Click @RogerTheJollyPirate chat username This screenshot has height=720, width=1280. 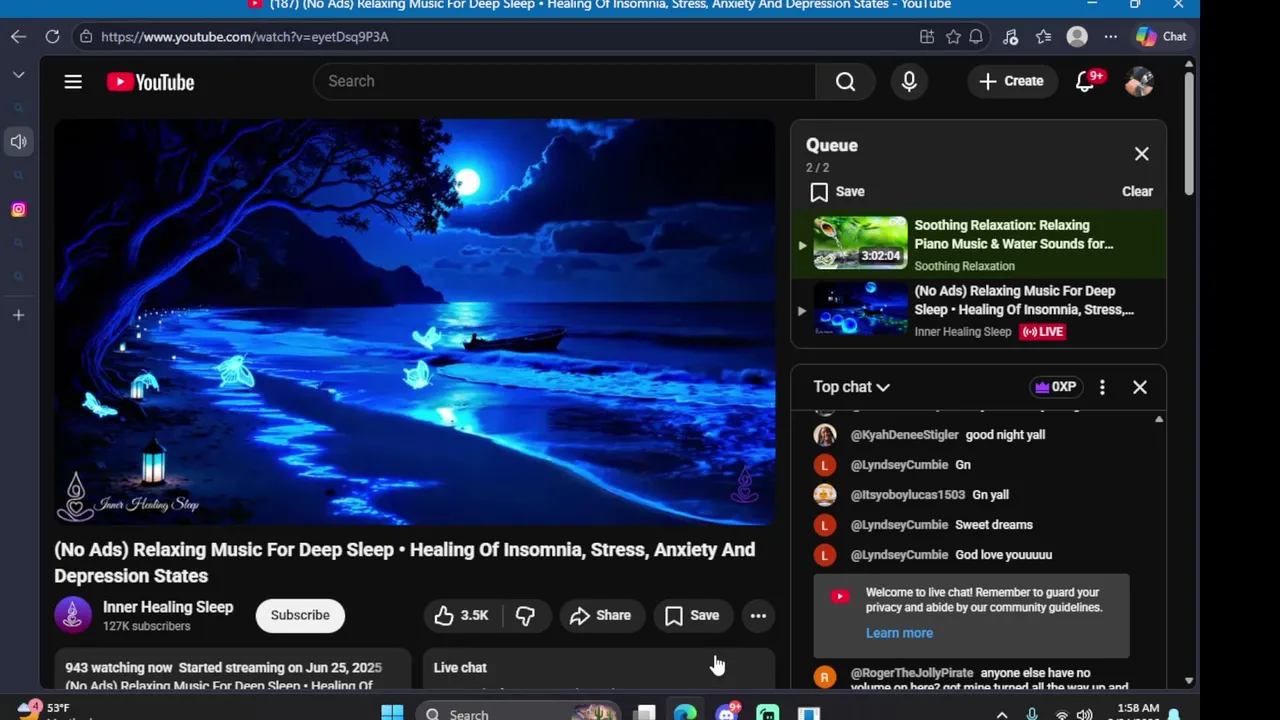tap(912, 673)
